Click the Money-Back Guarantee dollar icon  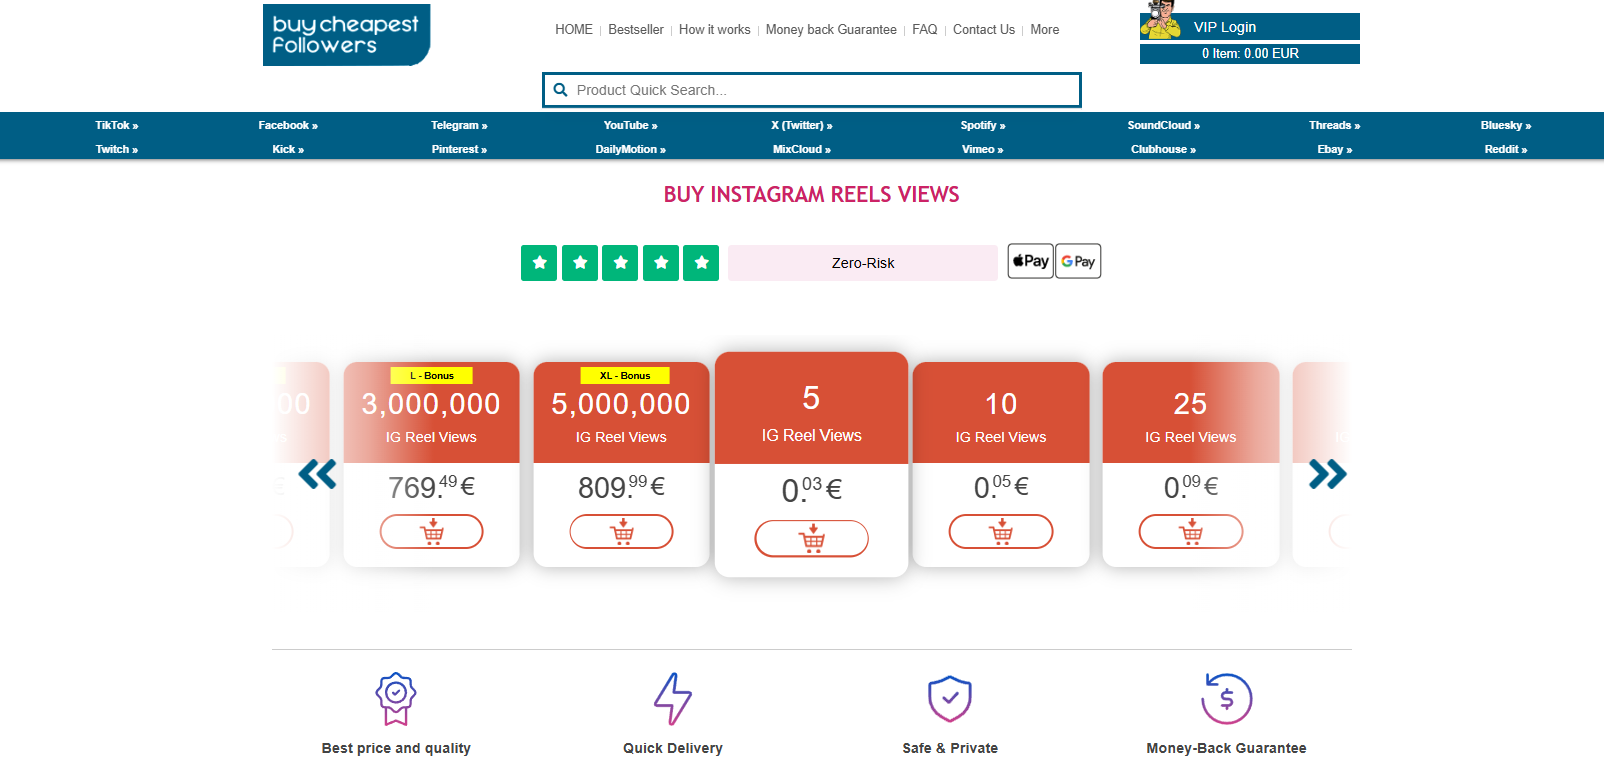tap(1227, 699)
